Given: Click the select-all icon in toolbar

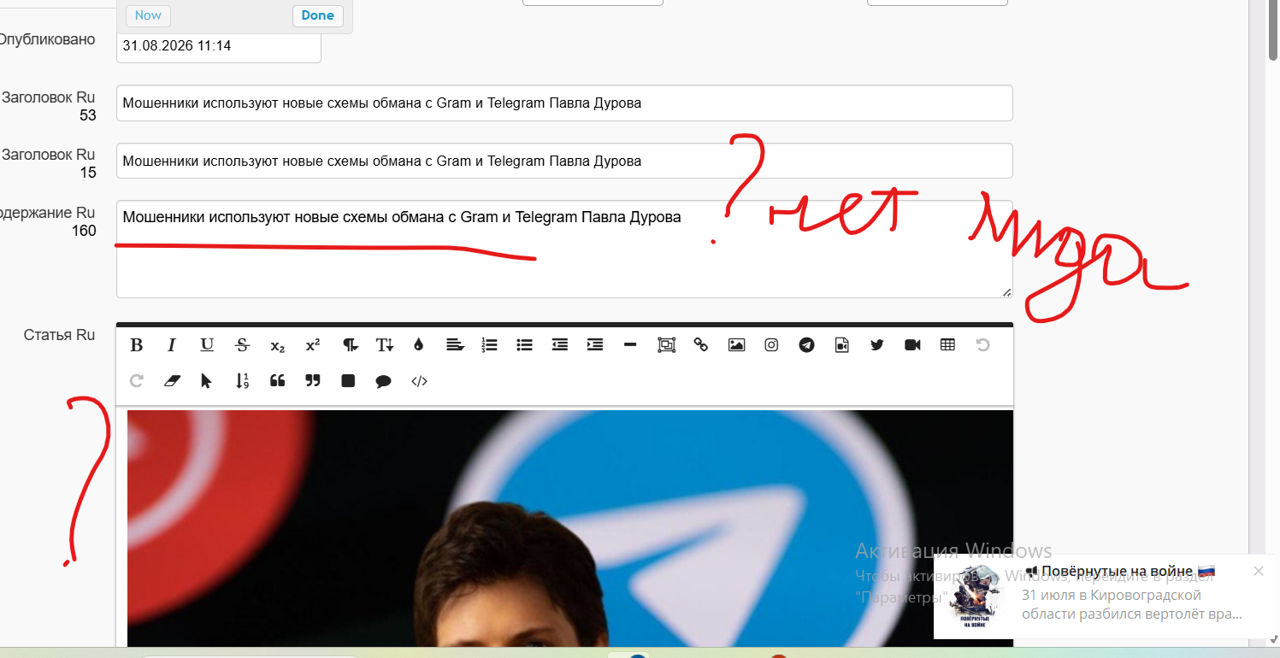Looking at the screenshot, I should click(x=666, y=345).
